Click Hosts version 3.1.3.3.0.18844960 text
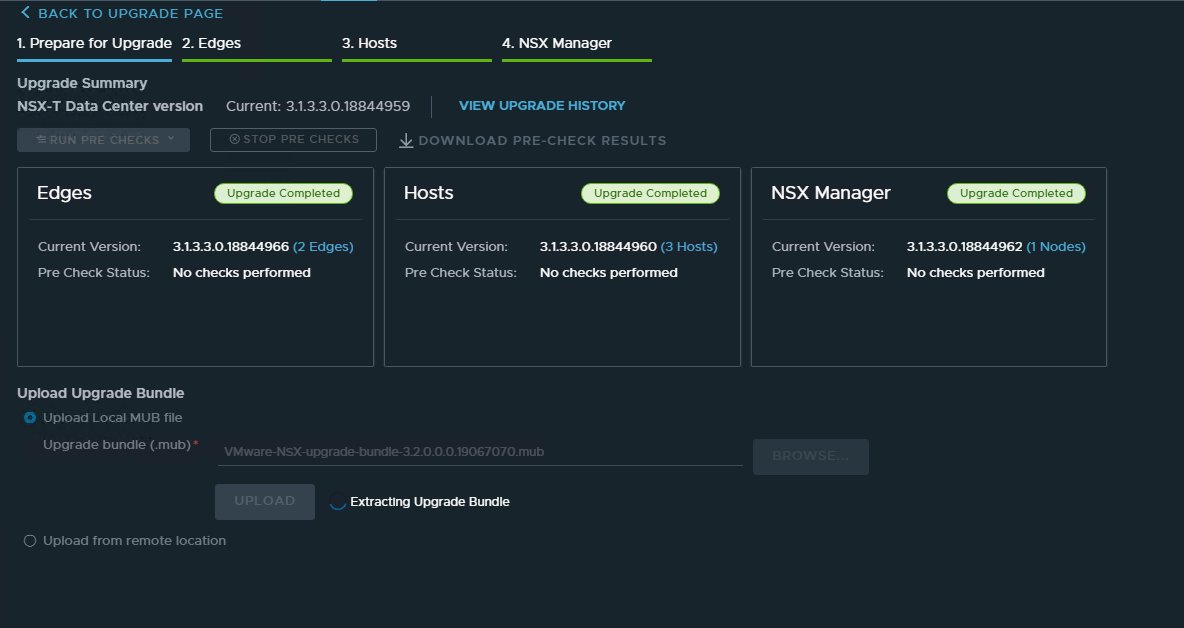Screen dimensions: 1184x628 click(598, 247)
